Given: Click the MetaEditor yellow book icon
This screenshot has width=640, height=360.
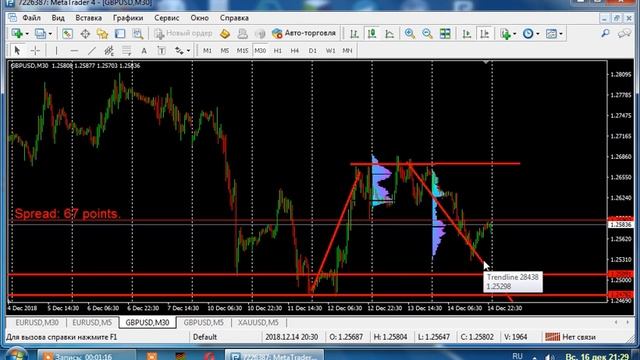Looking at the screenshot, I should click(x=224, y=33).
